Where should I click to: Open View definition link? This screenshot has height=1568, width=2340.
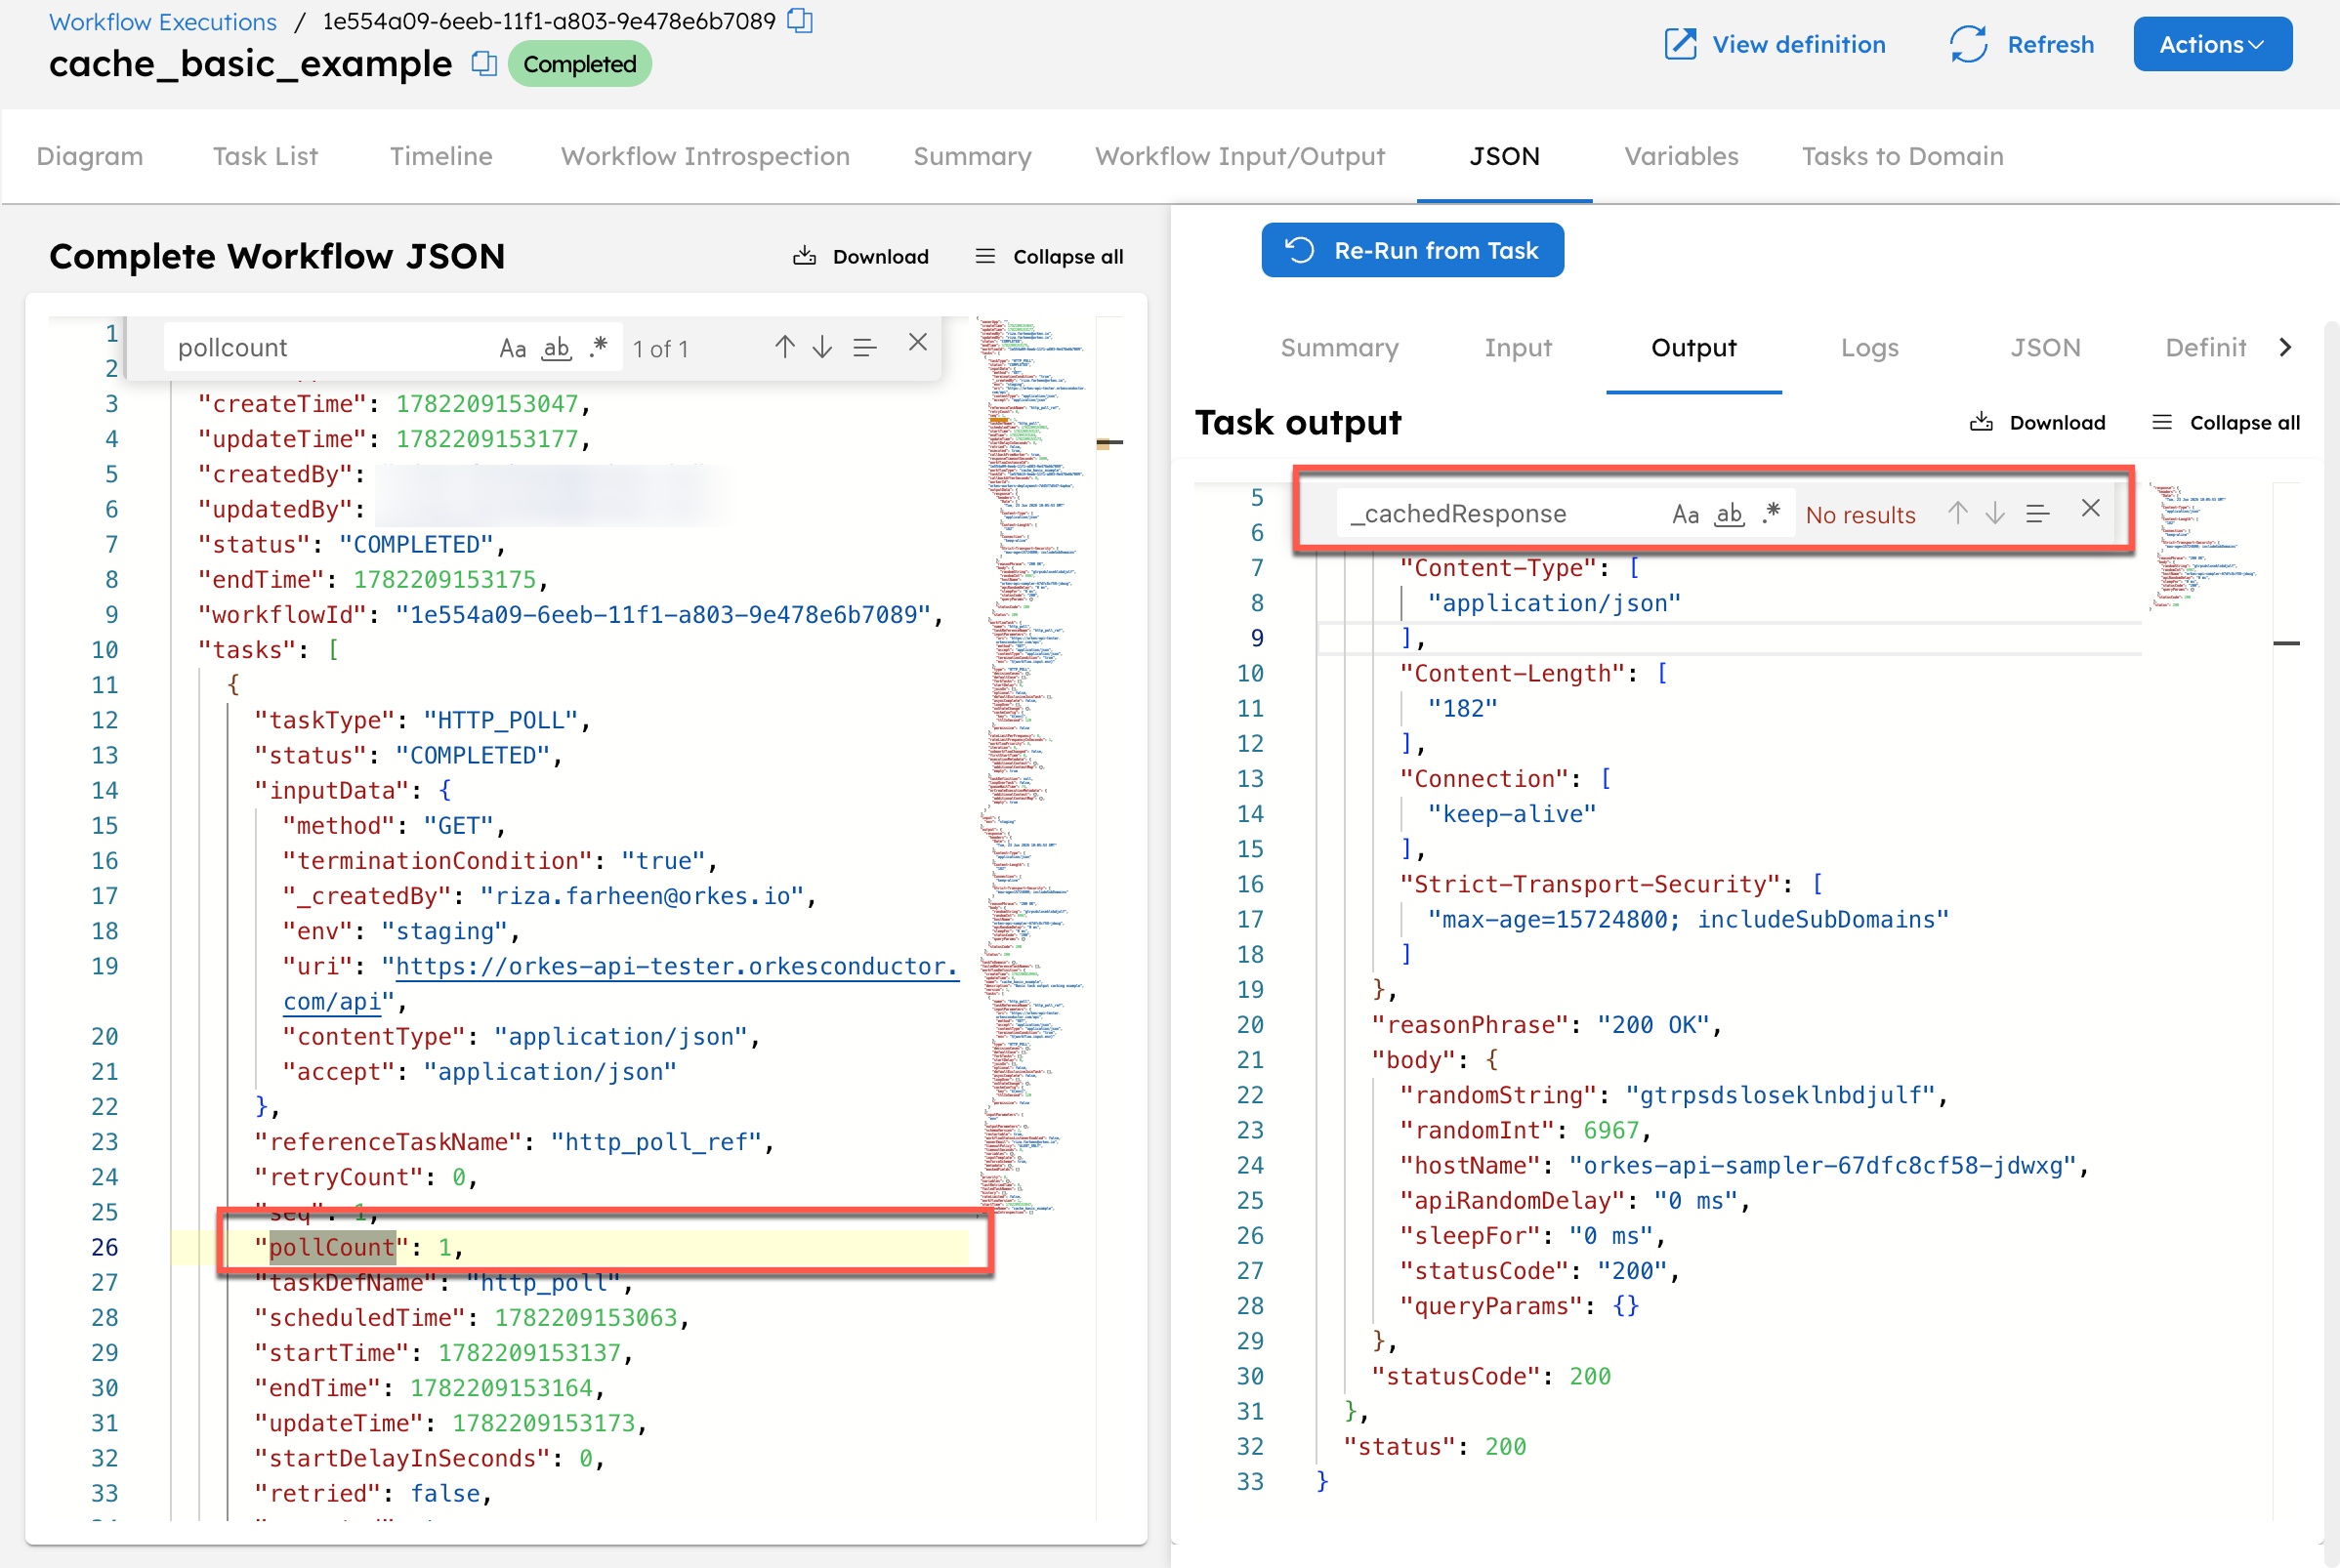[1775, 44]
